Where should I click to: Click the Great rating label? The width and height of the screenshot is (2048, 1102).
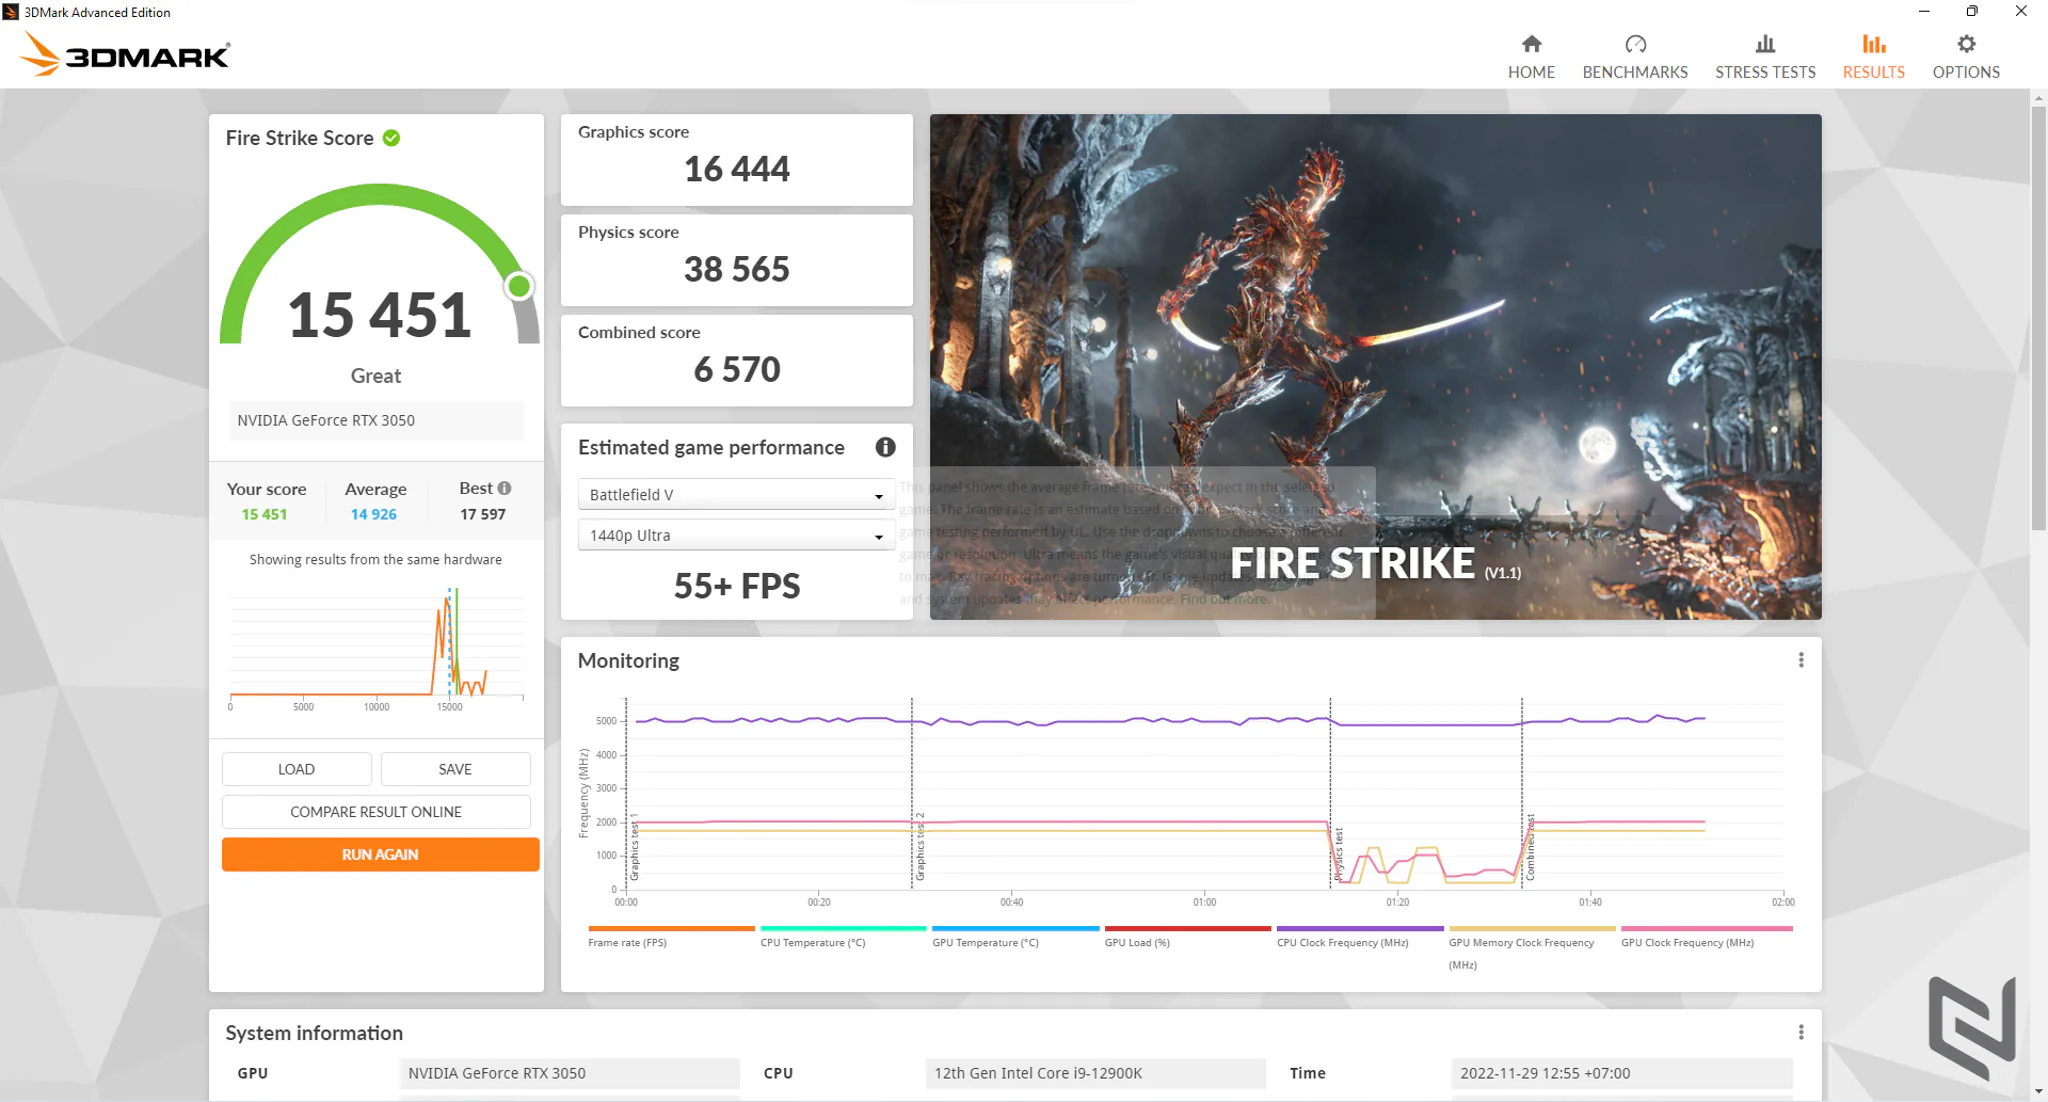[375, 376]
